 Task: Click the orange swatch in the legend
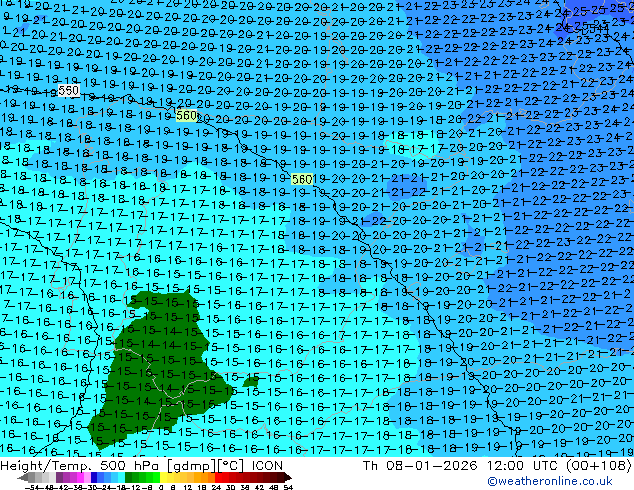(x=205, y=477)
